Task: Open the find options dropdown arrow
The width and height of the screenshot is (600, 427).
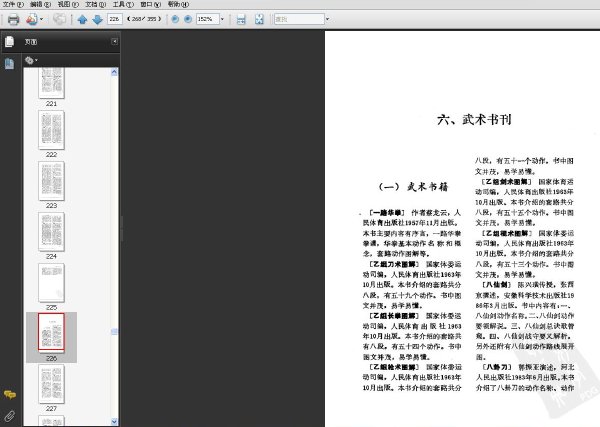Action: 327,19
